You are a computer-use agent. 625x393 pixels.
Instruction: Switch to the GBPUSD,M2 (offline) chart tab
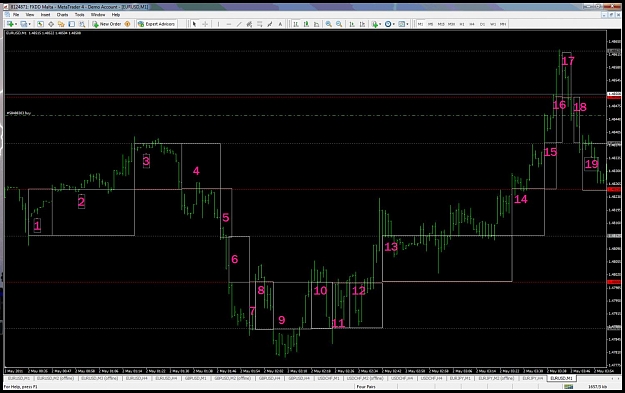coord(233,378)
